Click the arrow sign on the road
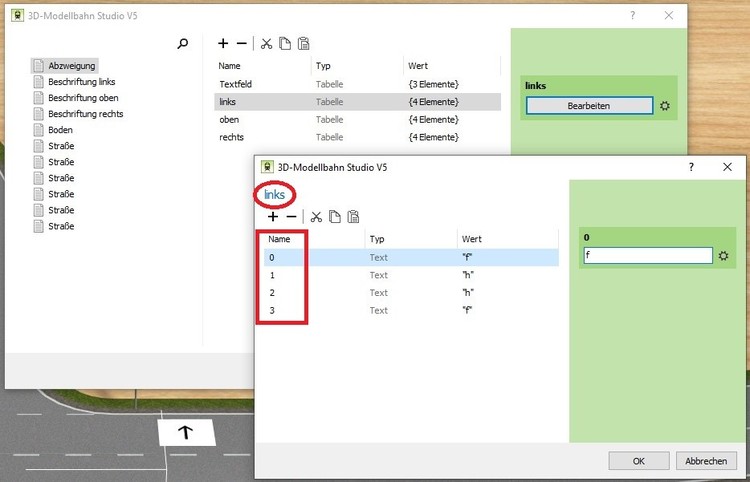The width and height of the screenshot is (750, 482). coord(186,432)
